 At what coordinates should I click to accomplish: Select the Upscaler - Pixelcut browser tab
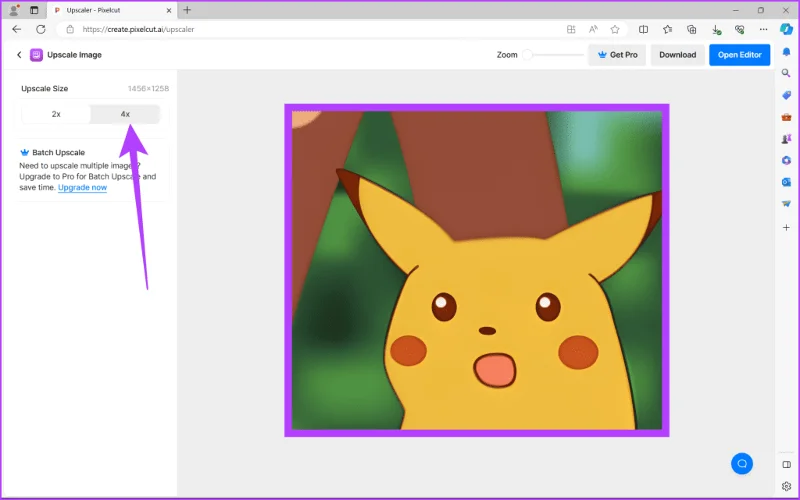pos(112,10)
